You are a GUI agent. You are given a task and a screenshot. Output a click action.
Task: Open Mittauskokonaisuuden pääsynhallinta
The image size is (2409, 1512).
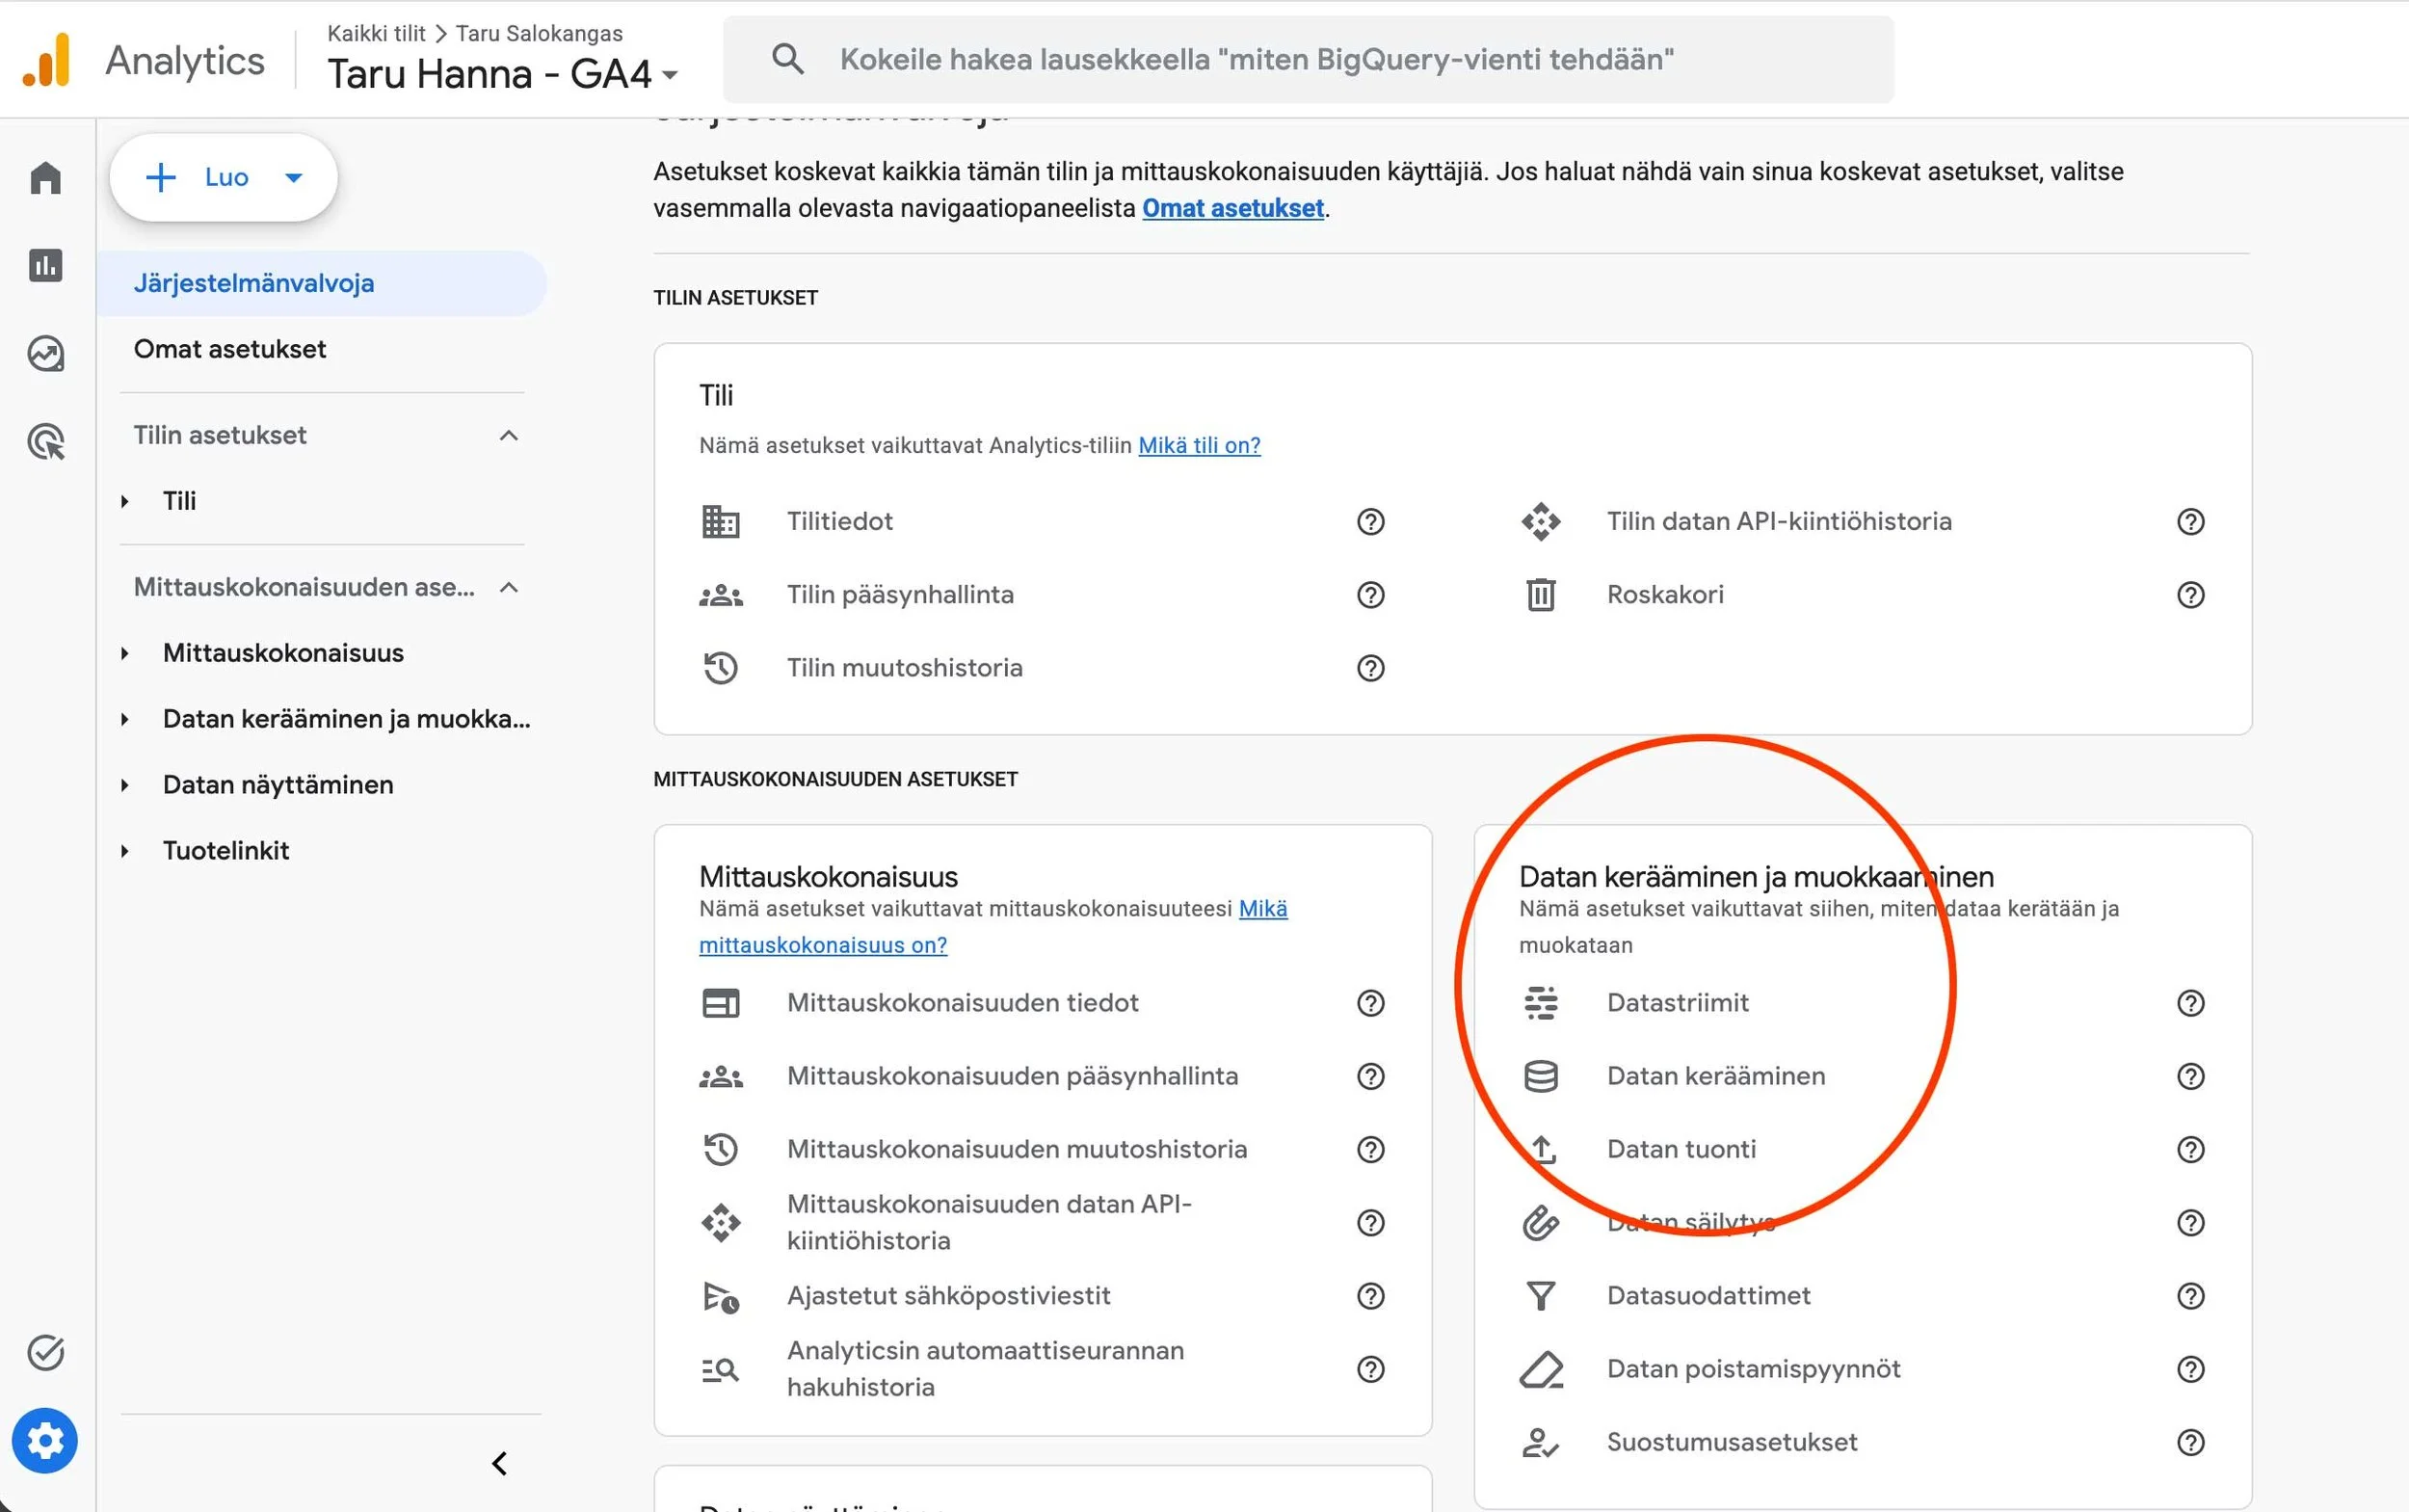click(1012, 1076)
